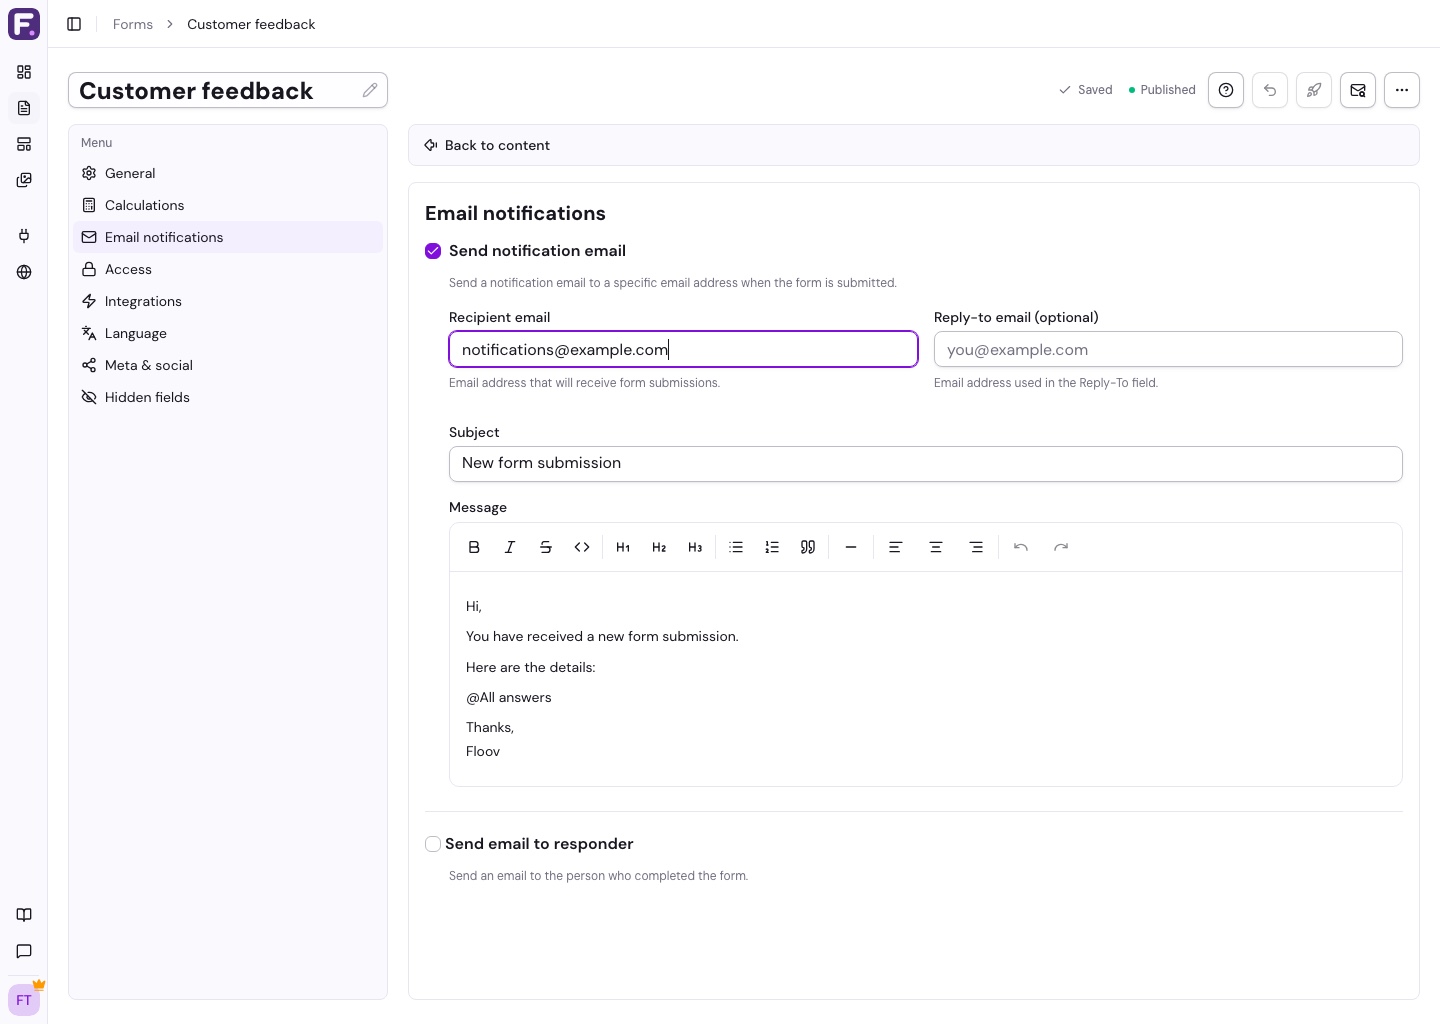Open the dashboard grid icon in left rail

click(24, 72)
